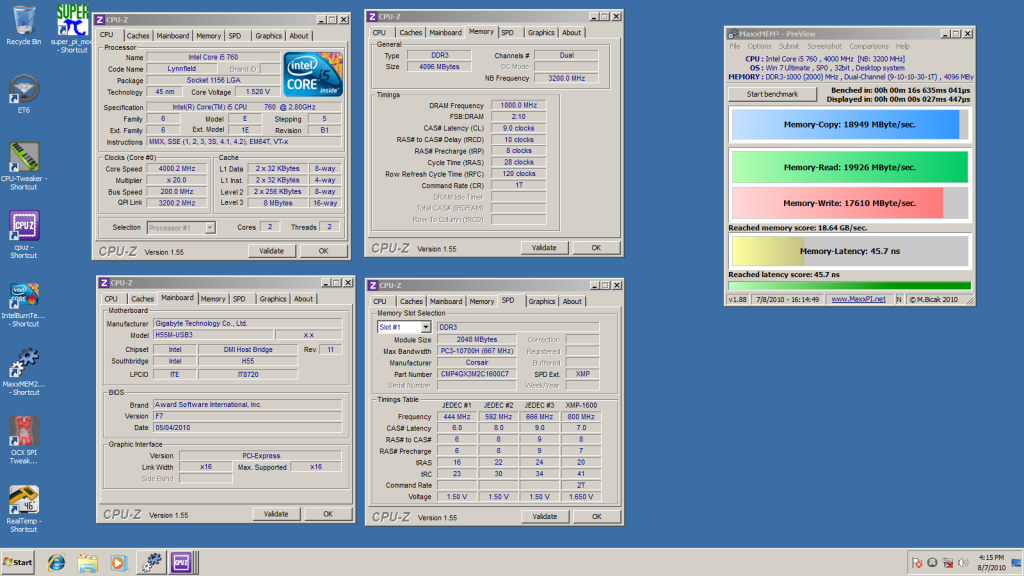Viewport: 1024px width, 576px height.
Task: Open Internet Explorer from the taskbar
Action: 57,562
